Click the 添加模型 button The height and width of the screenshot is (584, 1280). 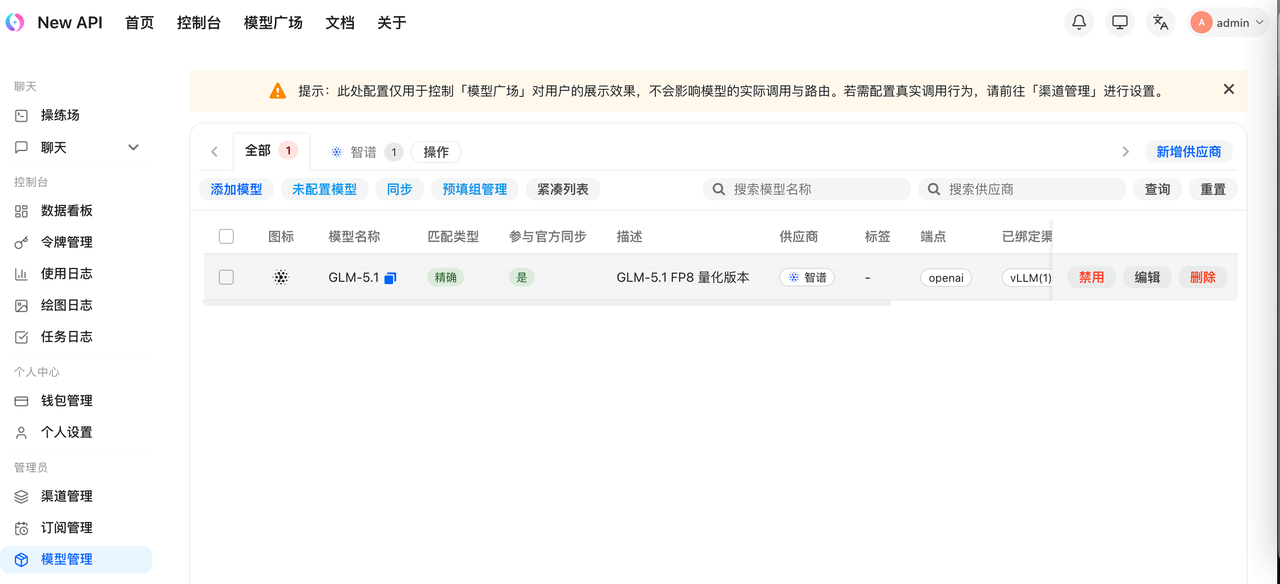click(236, 189)
